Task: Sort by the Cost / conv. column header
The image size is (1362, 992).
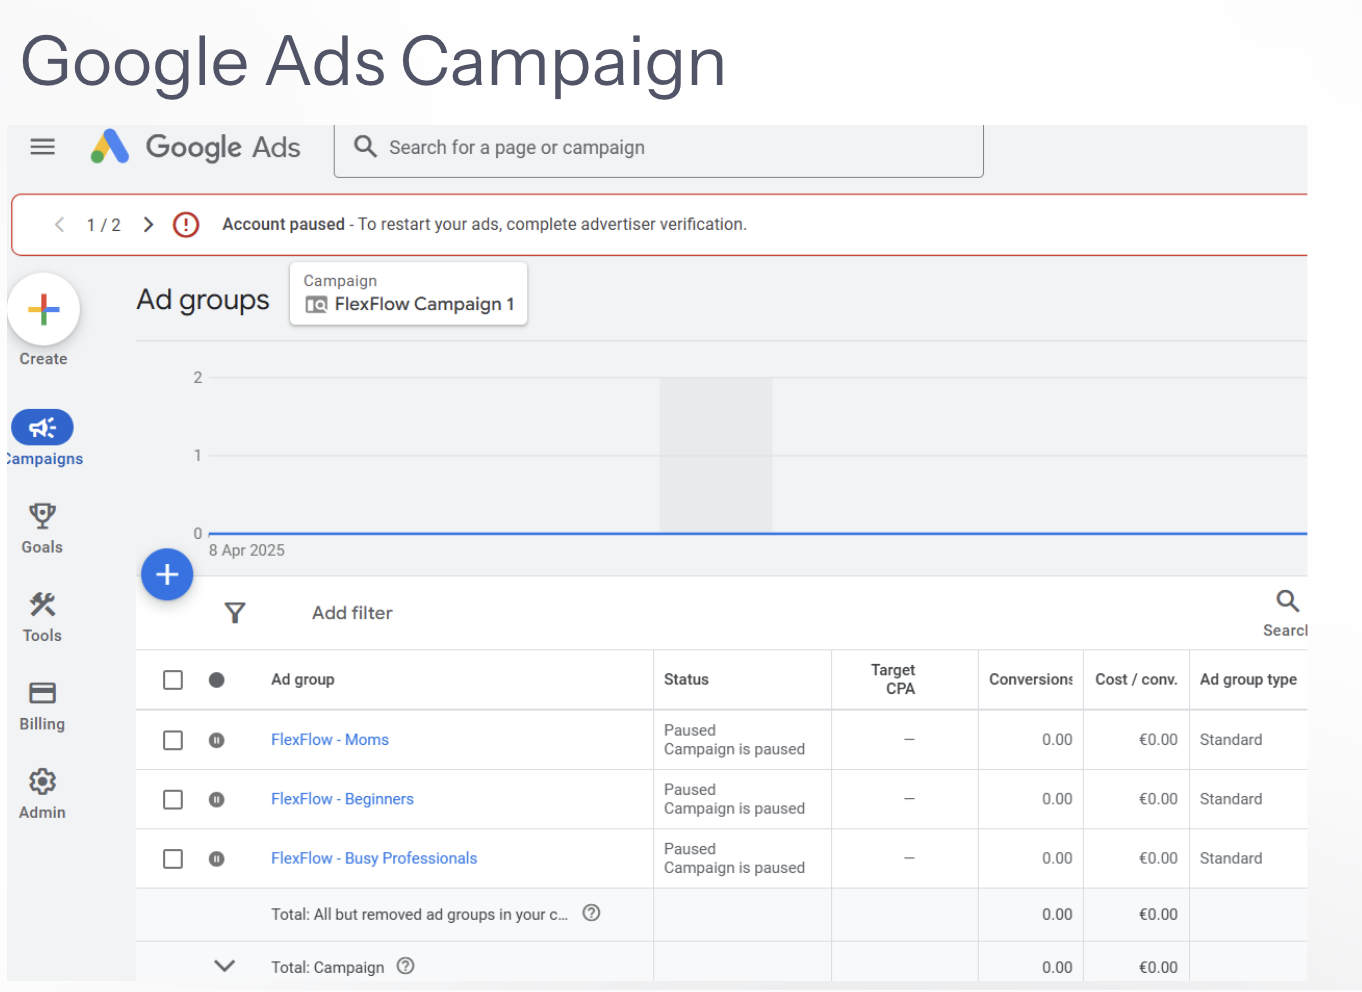Action: (1136, 680)
